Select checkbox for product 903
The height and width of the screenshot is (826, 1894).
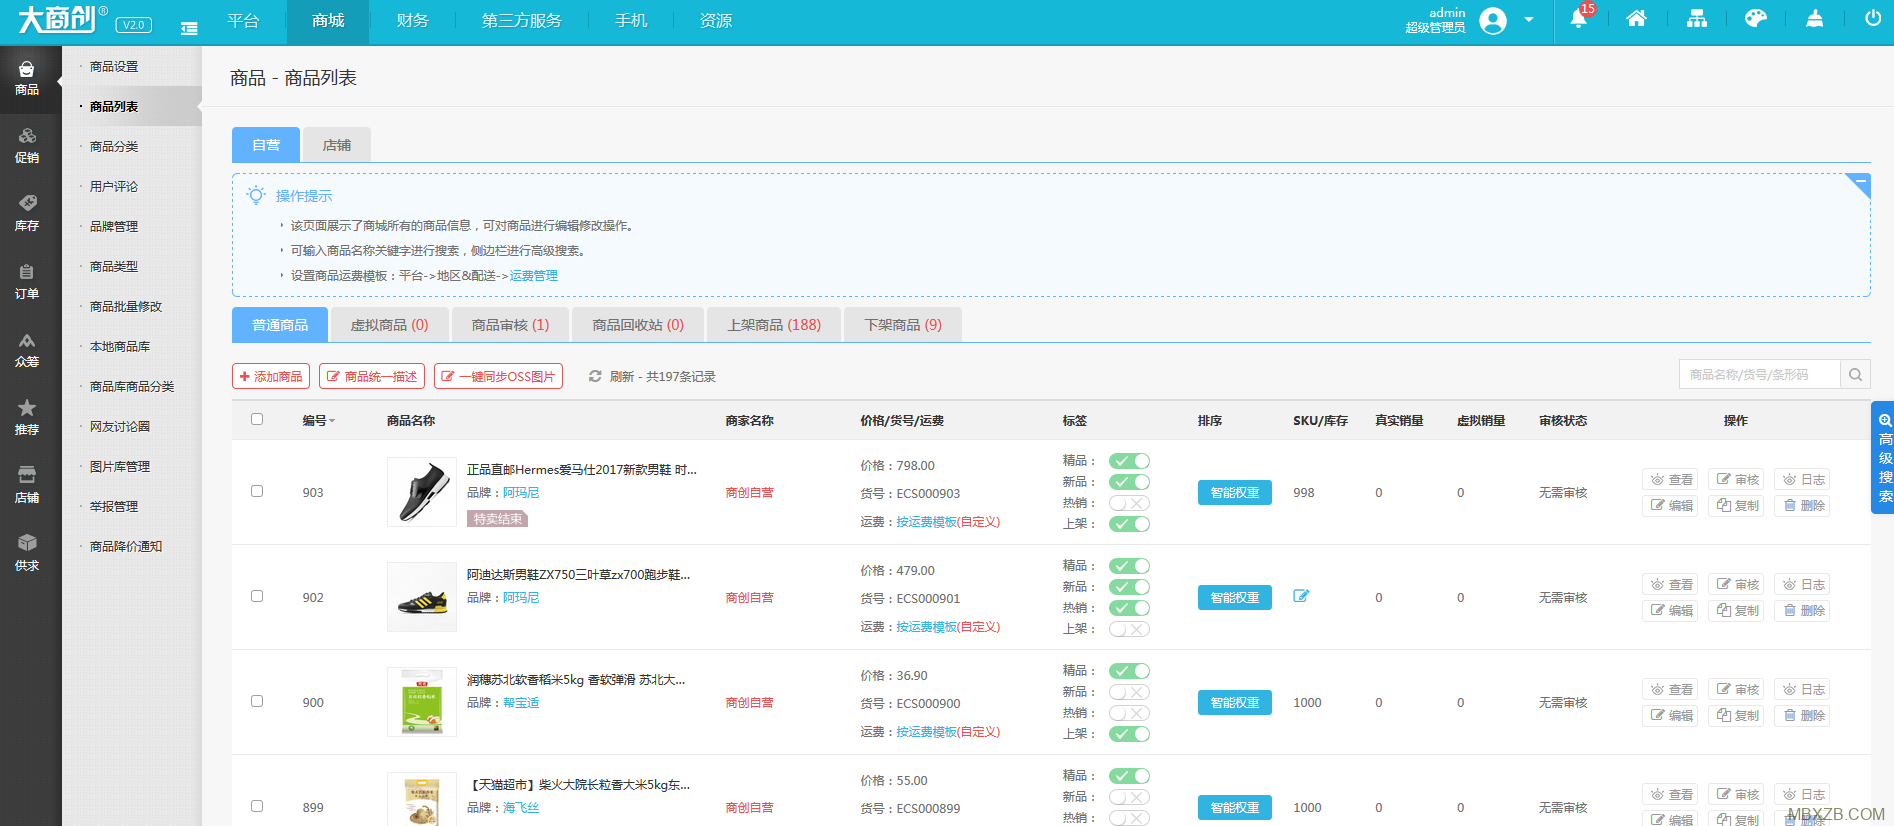tap(257, 492)
